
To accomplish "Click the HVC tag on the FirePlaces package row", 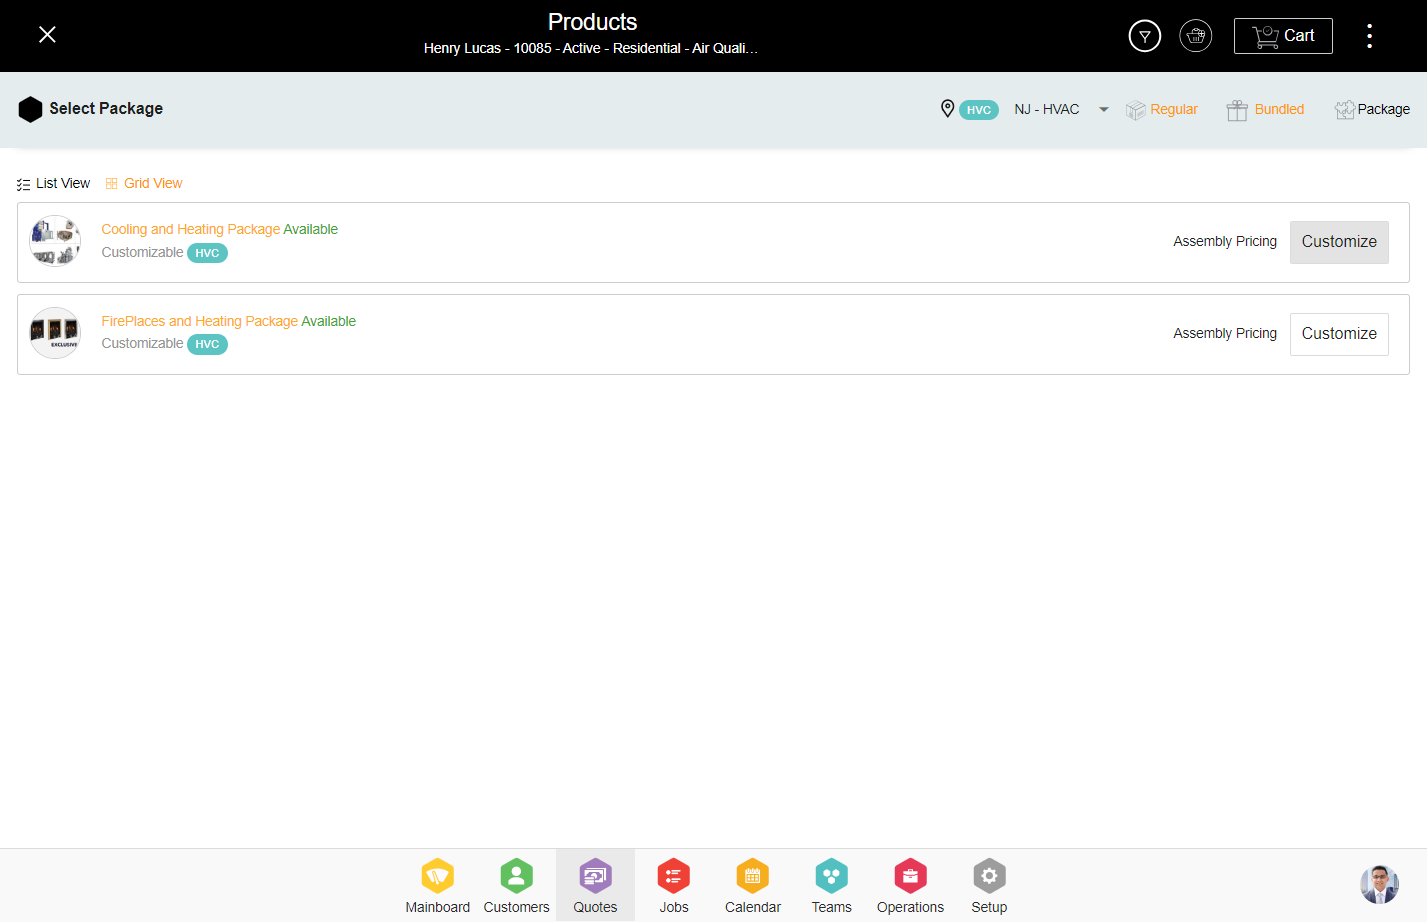I will click(x=207, y=345).
